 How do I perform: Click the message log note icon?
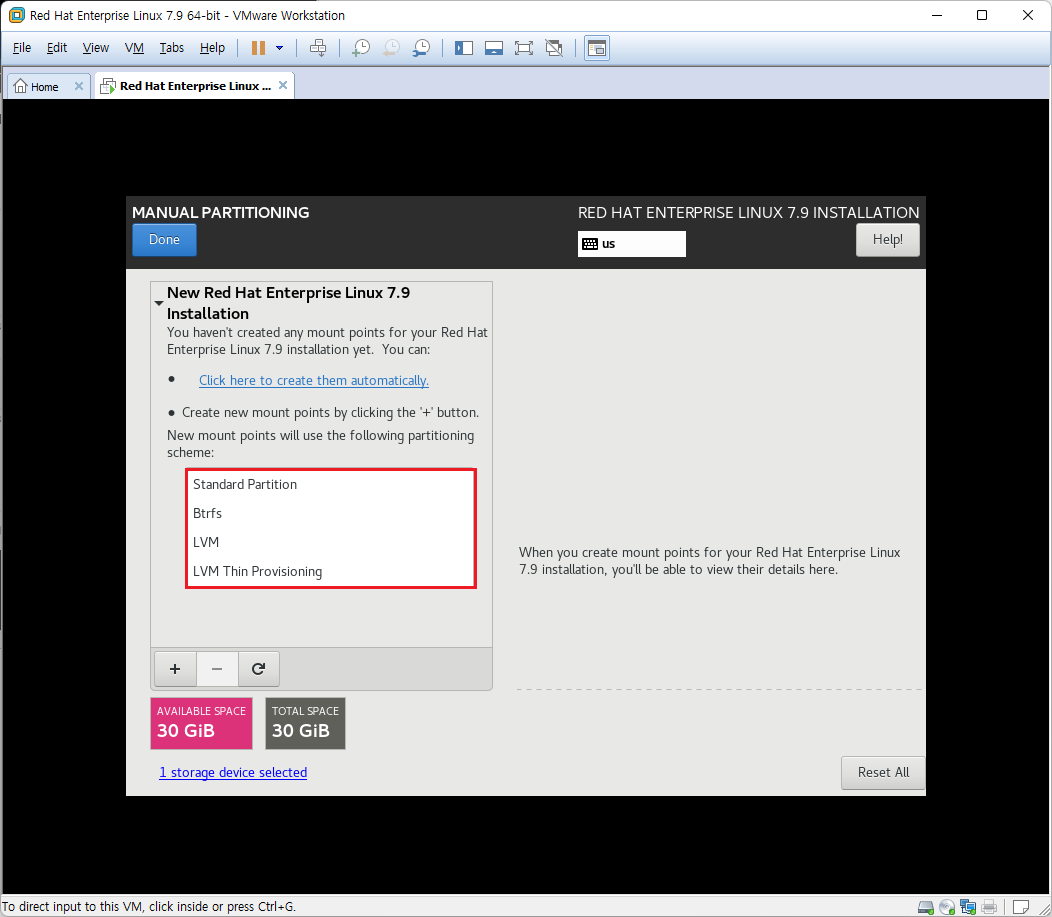tap(1020, 908)
